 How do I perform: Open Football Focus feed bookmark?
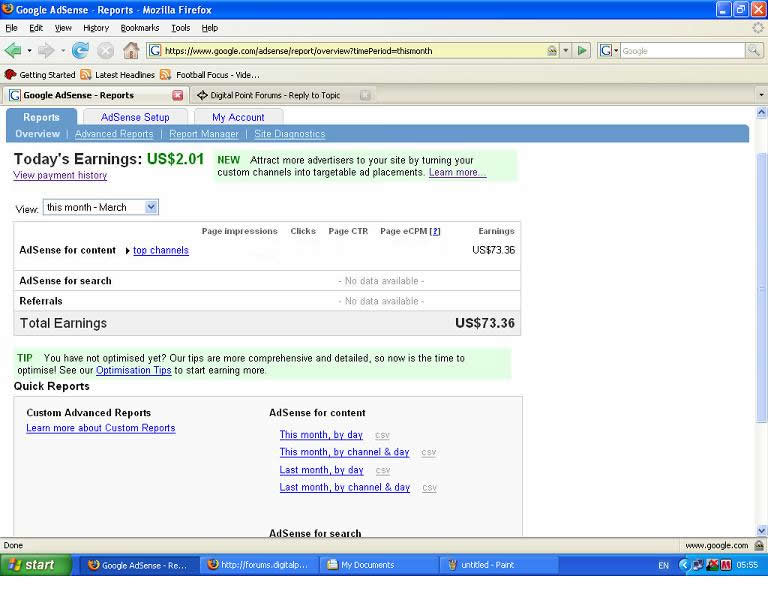click(x=210, y=74)
